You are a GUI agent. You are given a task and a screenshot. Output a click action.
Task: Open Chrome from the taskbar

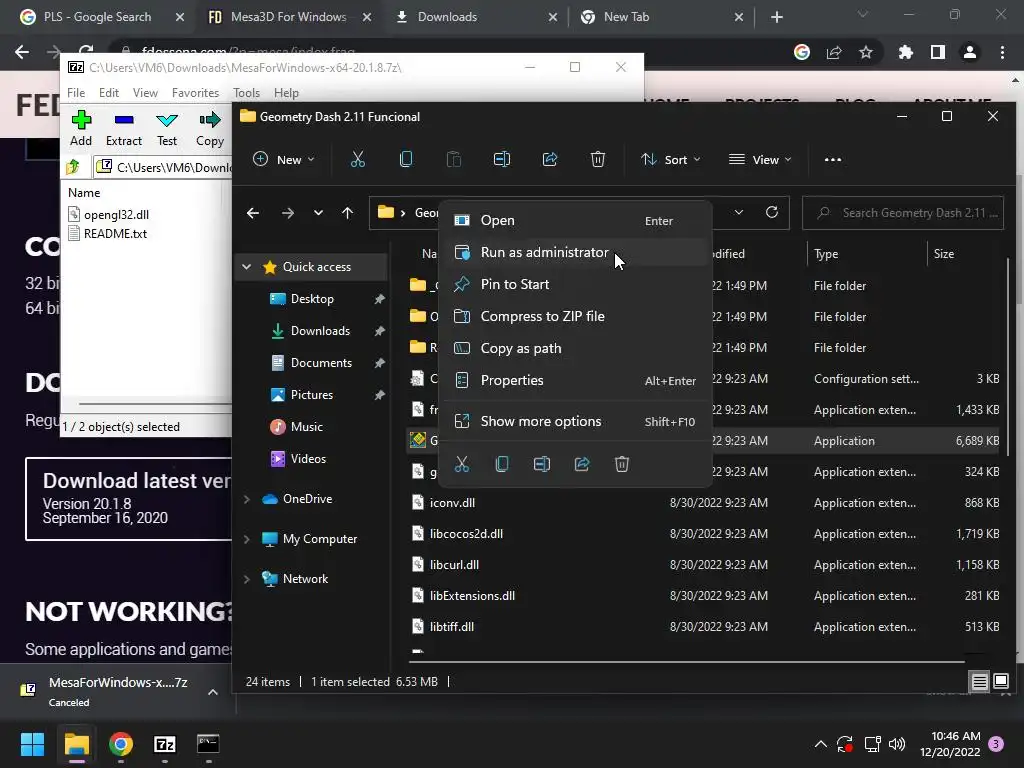(121, 744)
